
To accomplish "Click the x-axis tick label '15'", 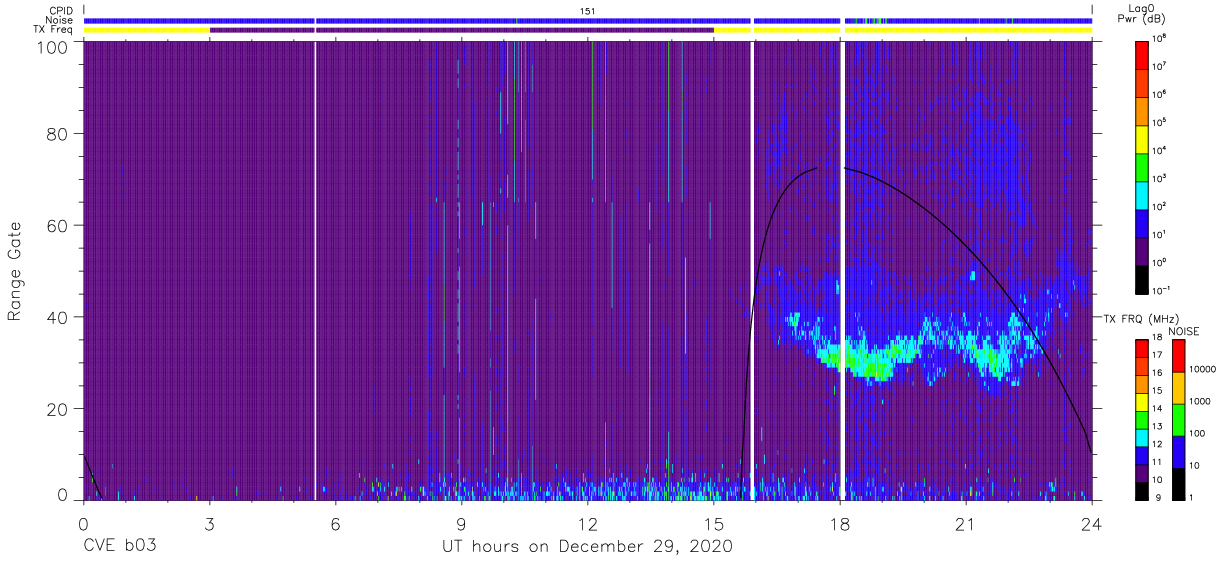I will [713, 524].
